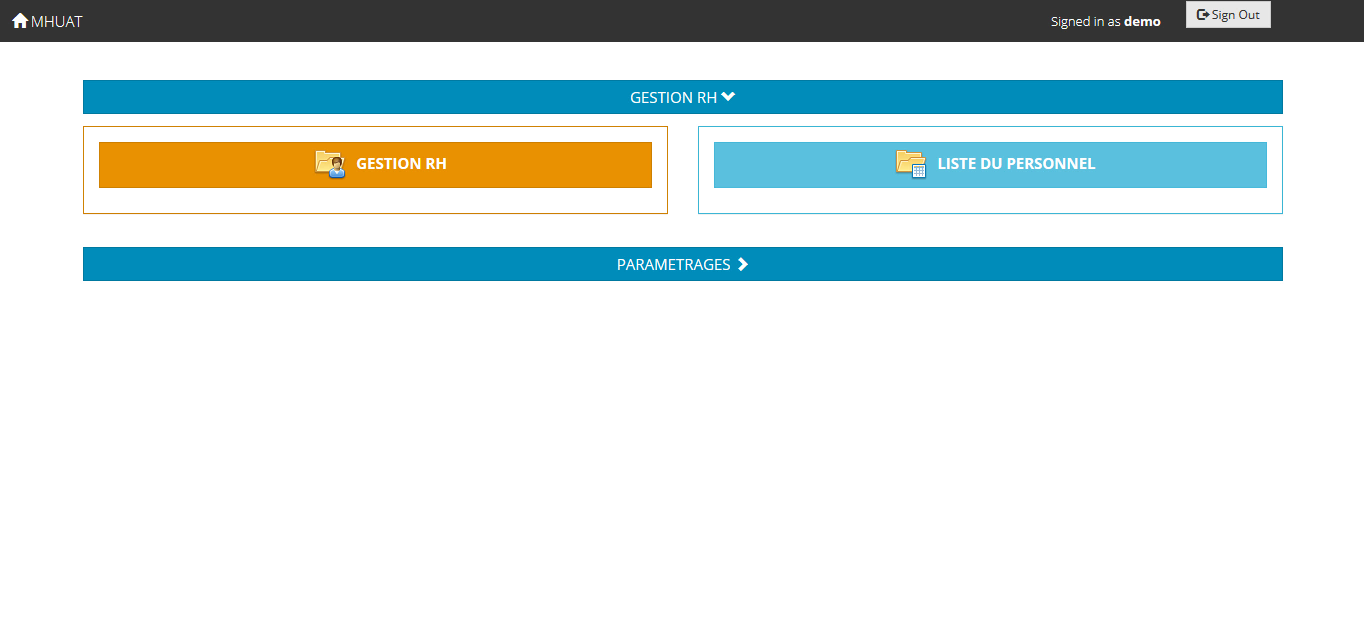Click the 'Signed in as' label
The width and height of the screenshot is (1364, 640).
pyautogui.click(x=1085, y=21)
